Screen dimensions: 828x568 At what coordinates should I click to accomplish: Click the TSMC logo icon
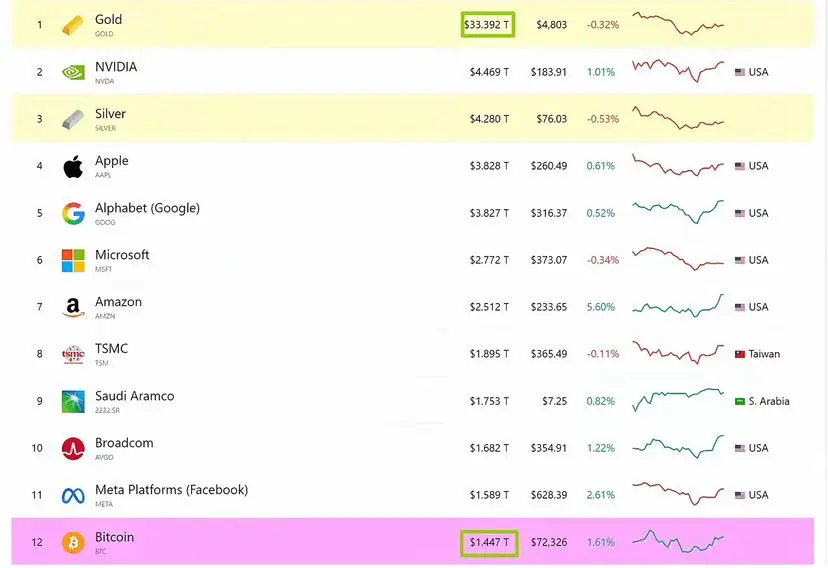tap(73, 354)
